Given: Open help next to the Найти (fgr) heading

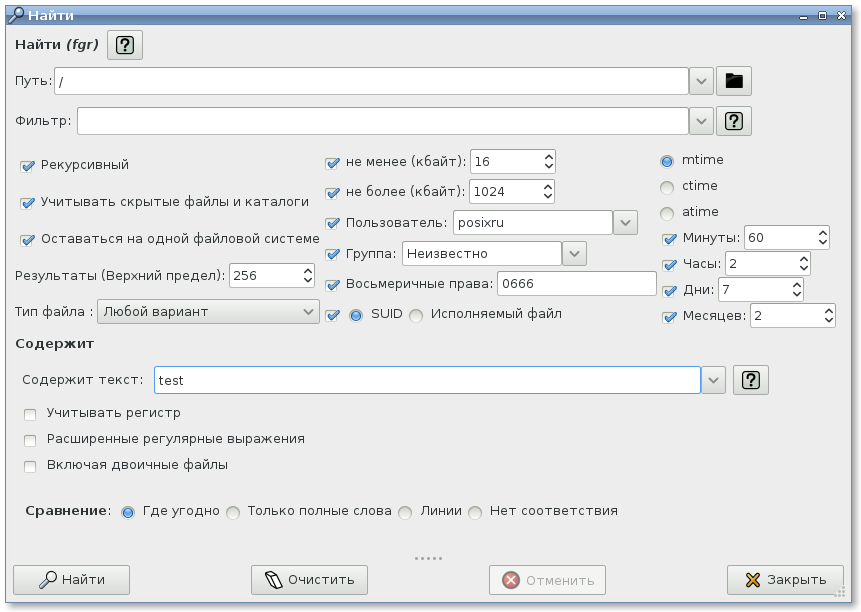Looking at the screenshot, I should click(125, 45).
